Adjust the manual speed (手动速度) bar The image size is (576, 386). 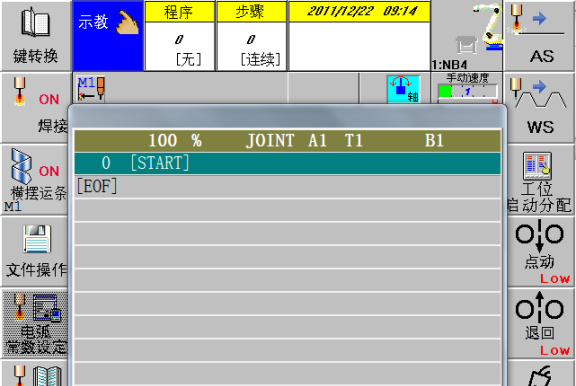(x=467, y=91)
